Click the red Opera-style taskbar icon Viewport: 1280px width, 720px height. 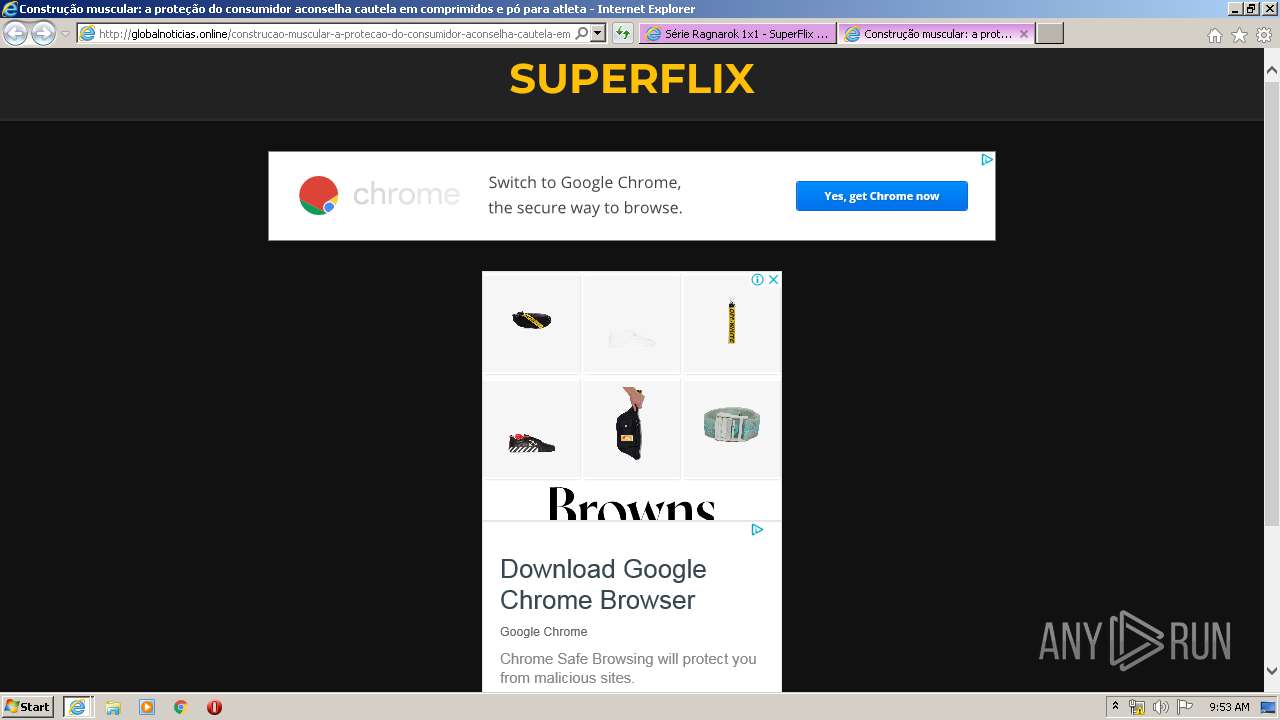(214, 707)
